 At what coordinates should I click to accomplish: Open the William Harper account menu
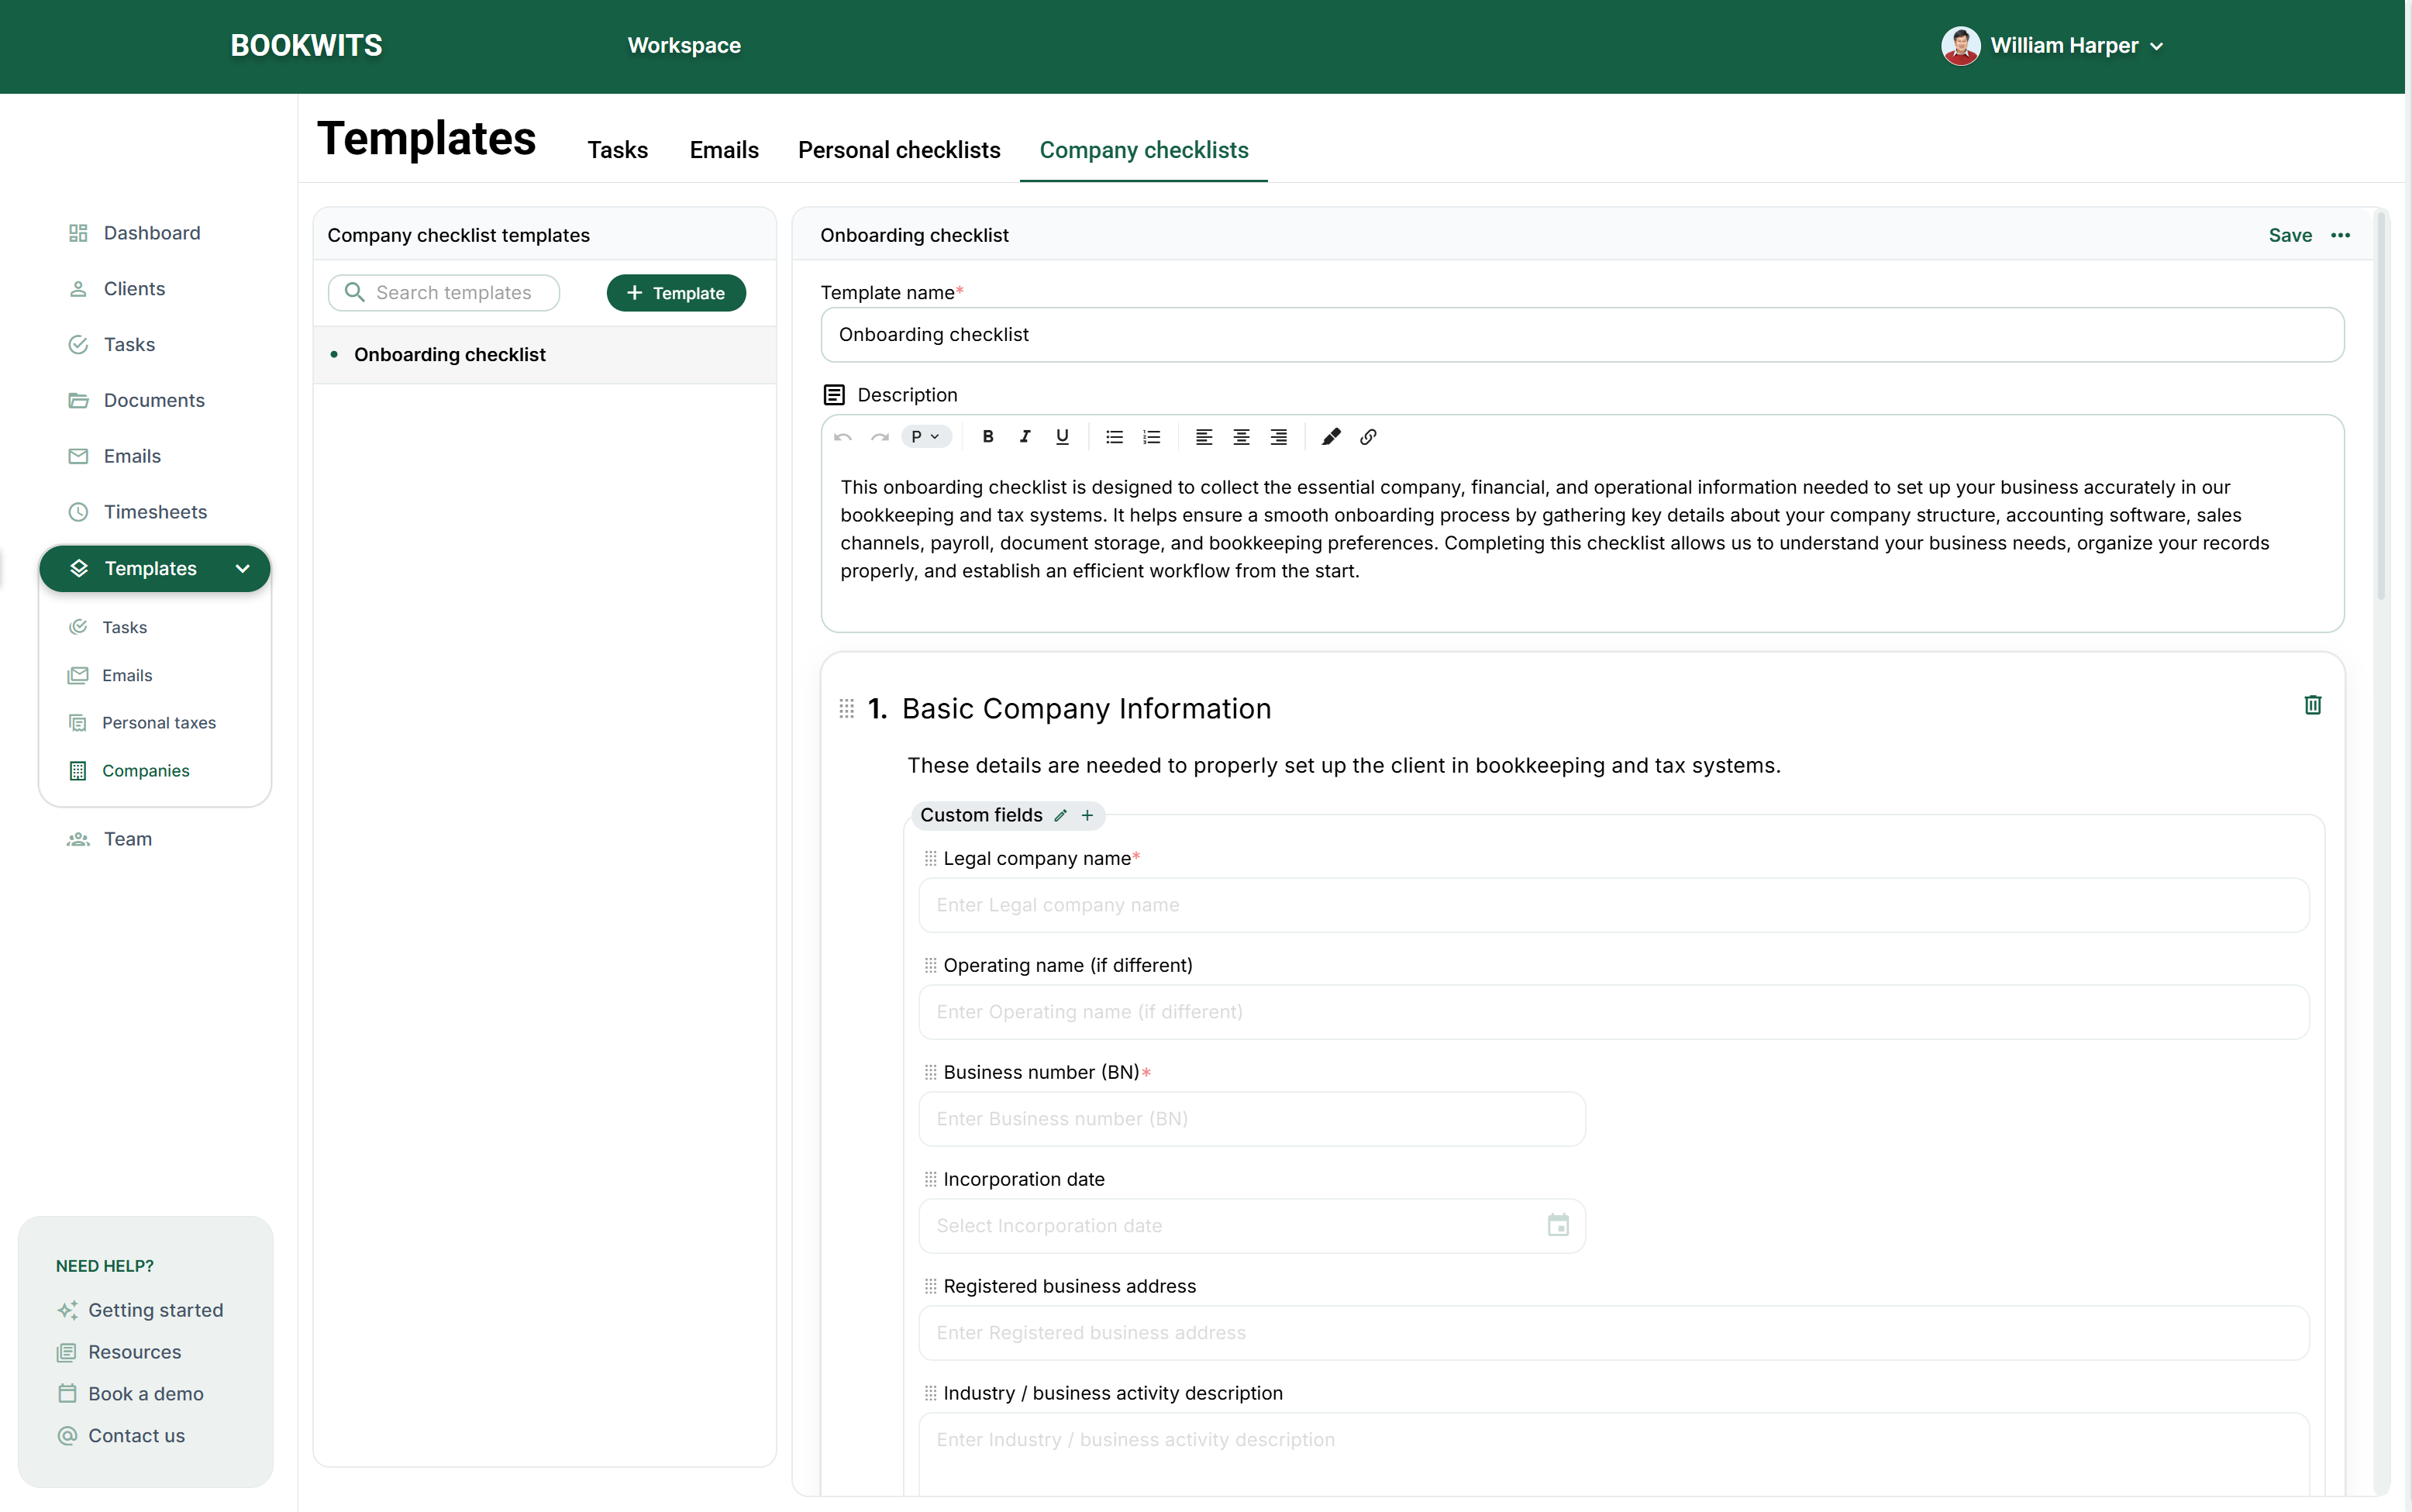tap(2052, 46)
